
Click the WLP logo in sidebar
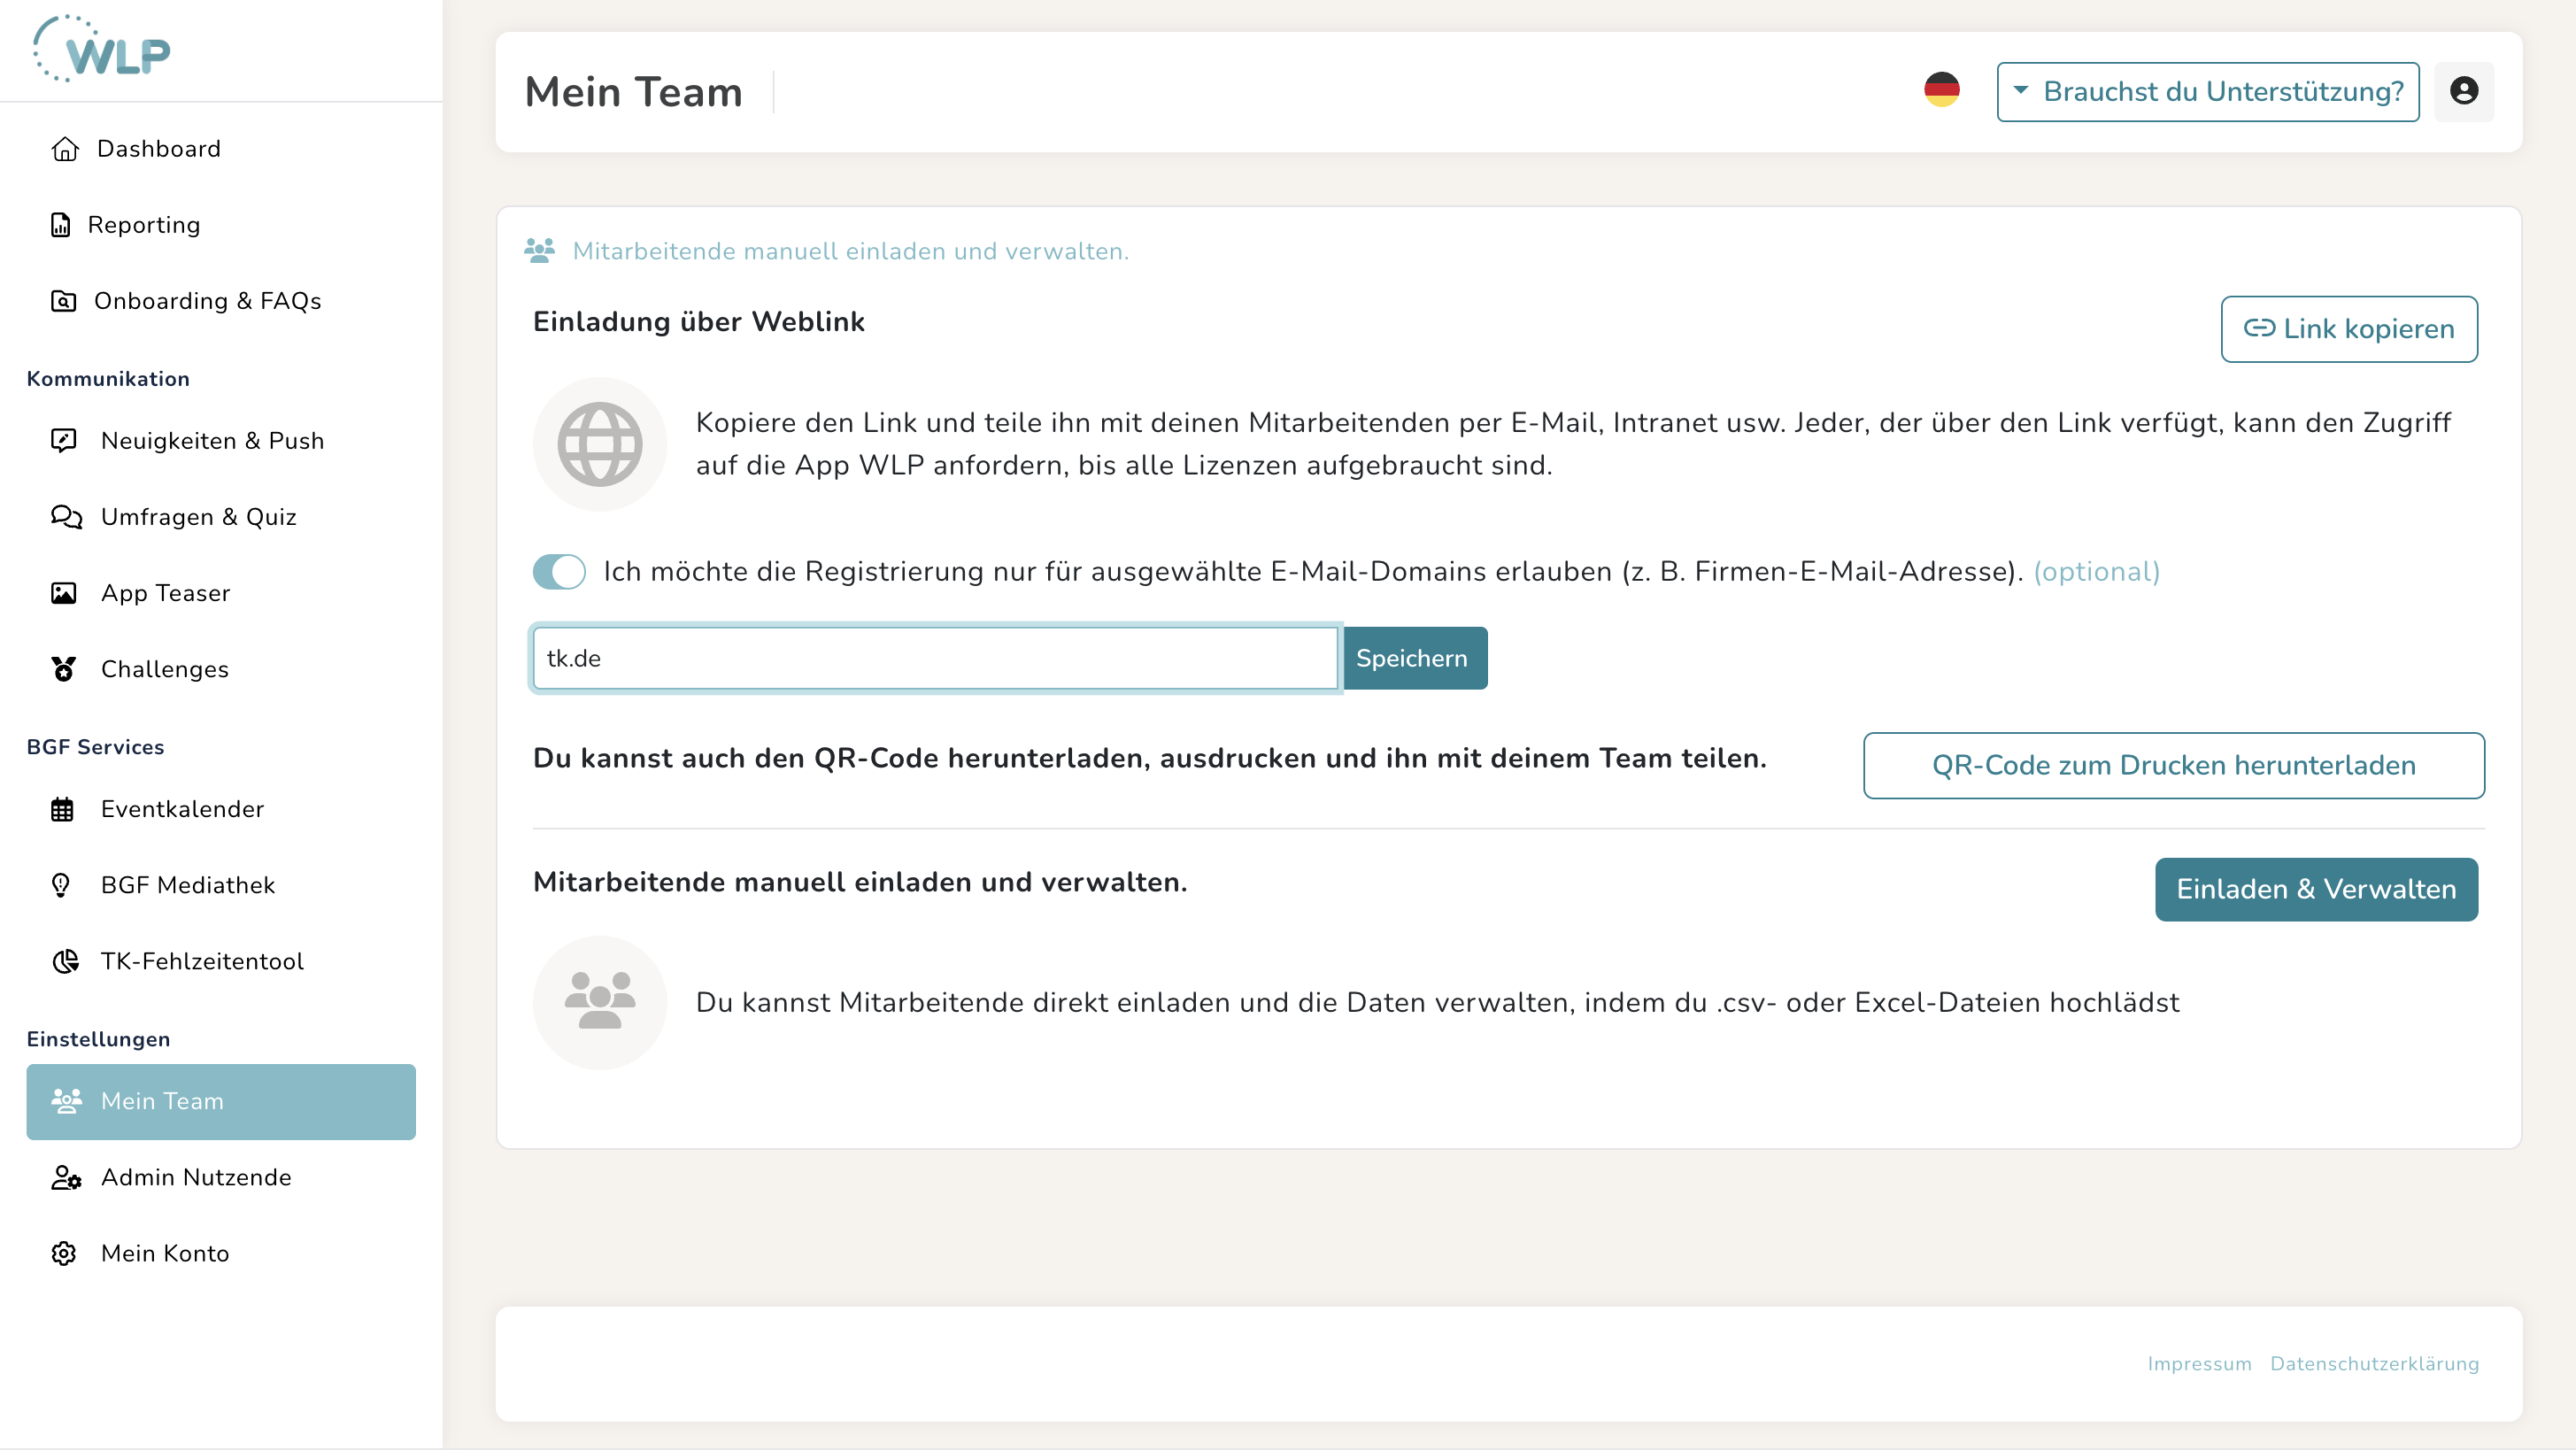103,50
